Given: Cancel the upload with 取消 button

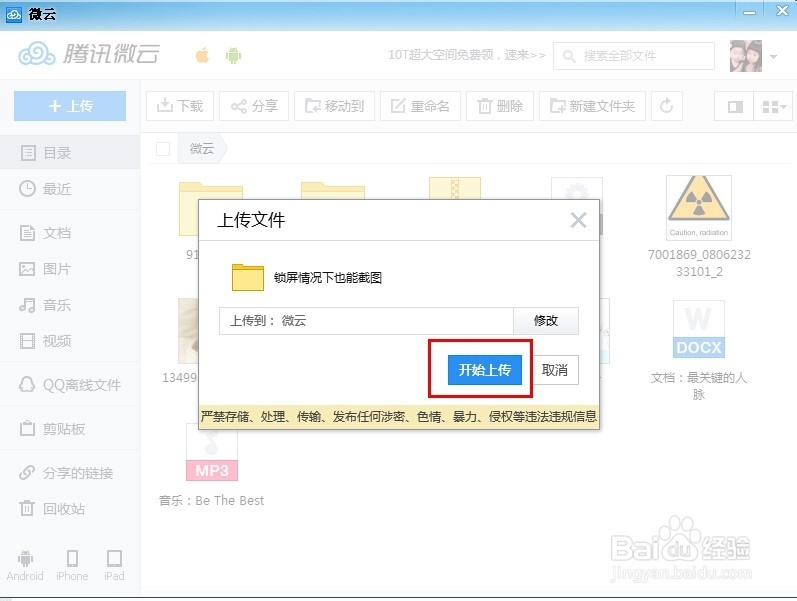Looking at the screenshot, I should pyautogui.click(x=555, y=370).
